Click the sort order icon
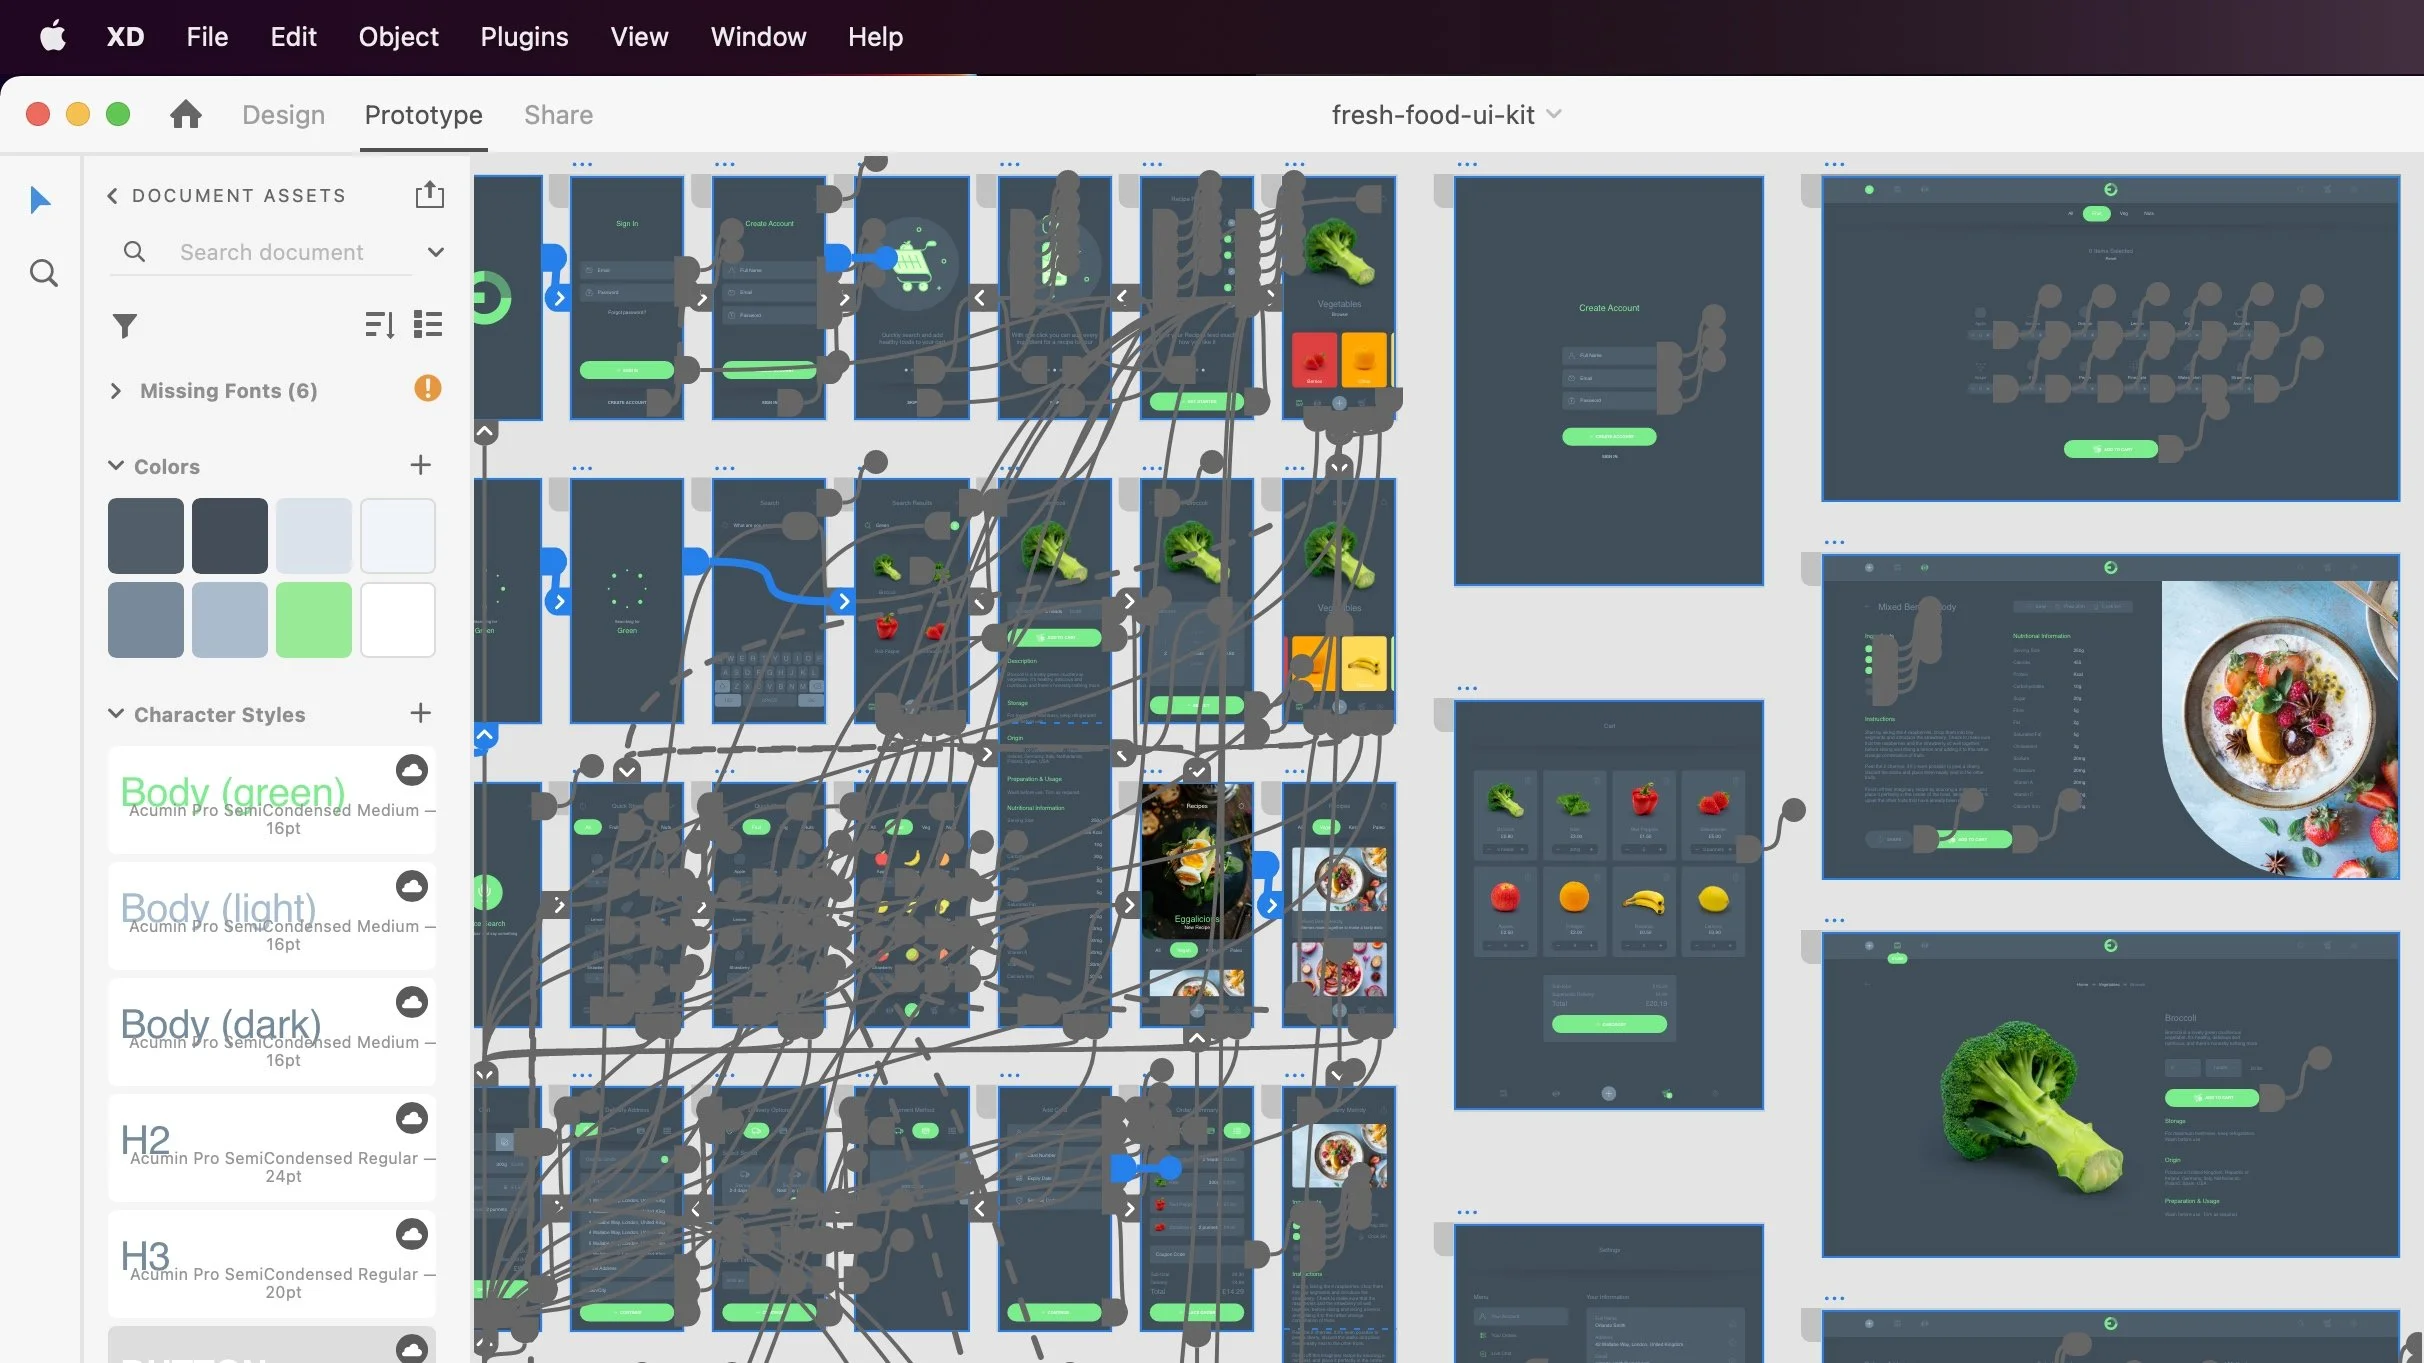Viewport: 2424px width, 1363px height. tap(379, 324)
